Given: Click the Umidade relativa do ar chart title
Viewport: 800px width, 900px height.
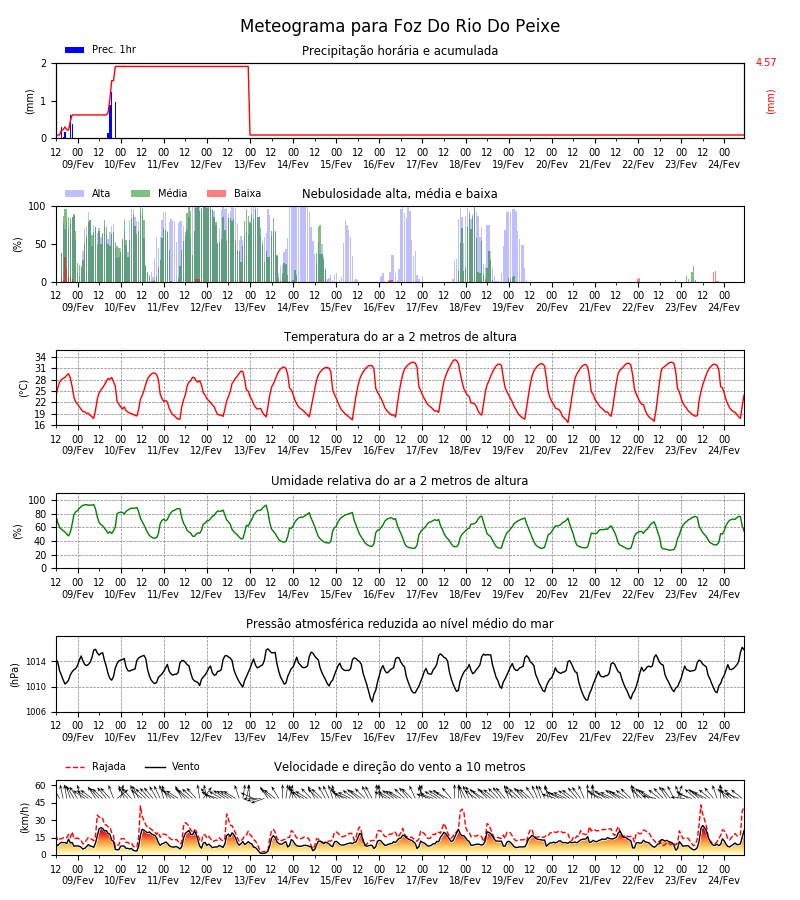Looking at the screenshot, I should (x=400, y=480).
